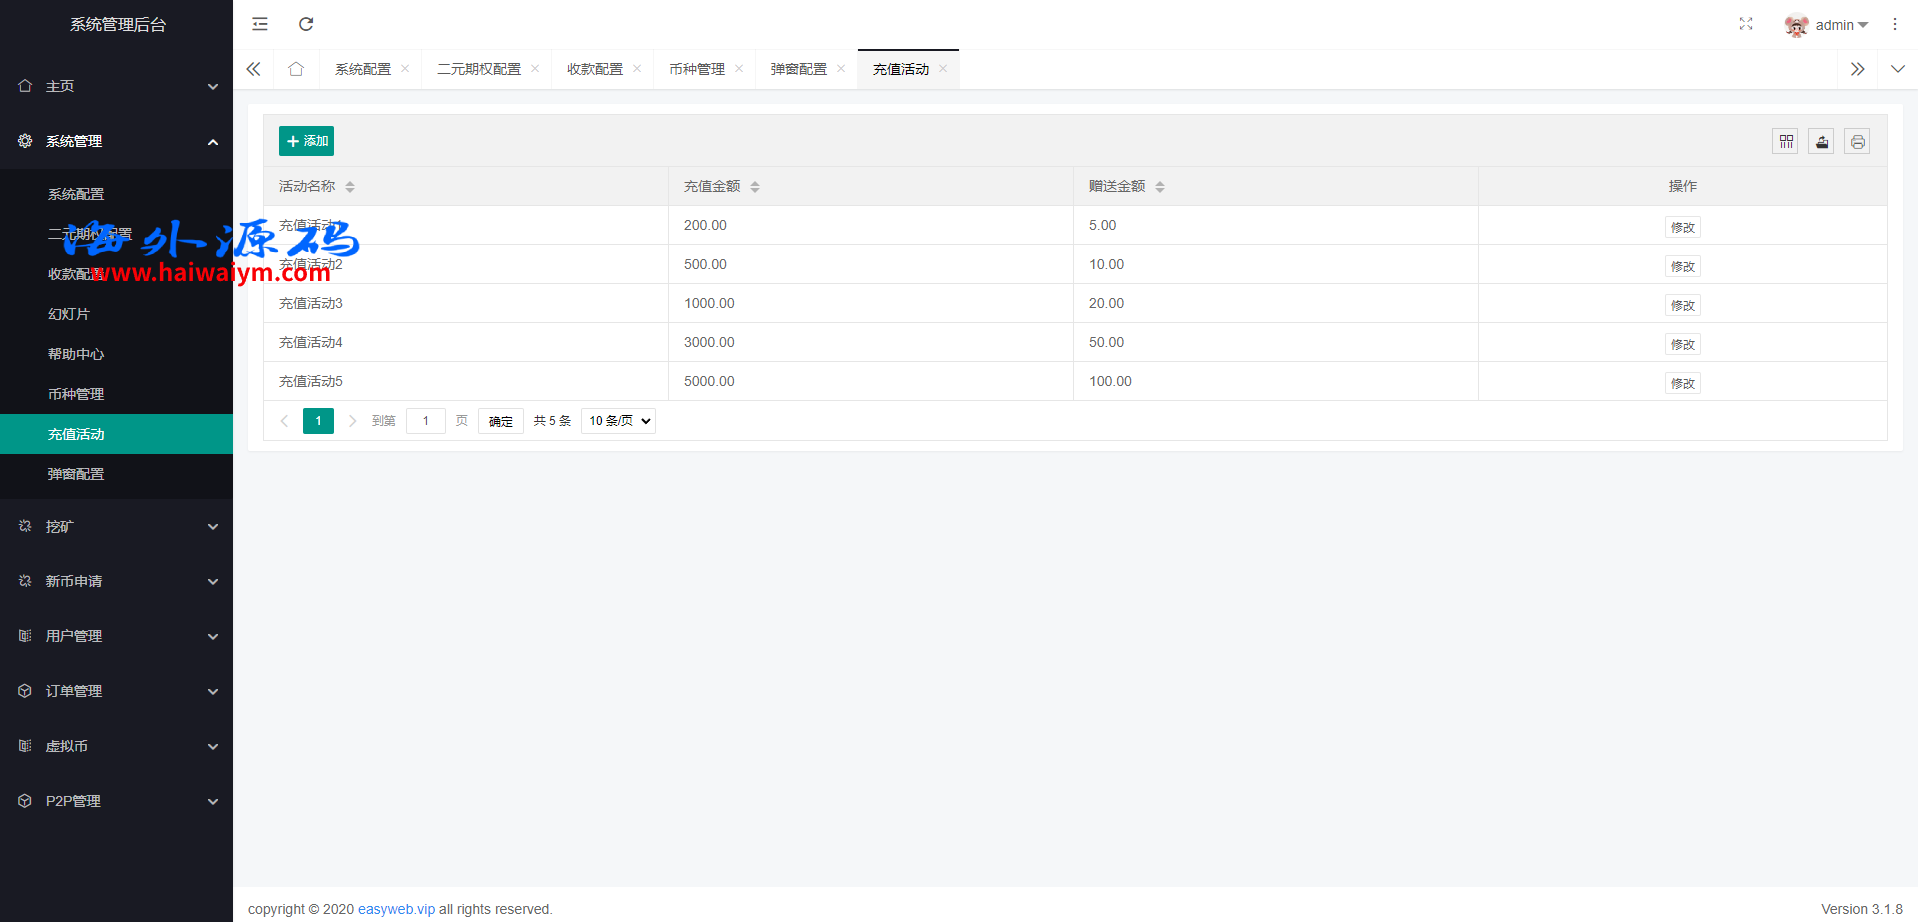1918x922 pixels.
Task: Open the admin user dropdown
Action: pos(1828,25)
